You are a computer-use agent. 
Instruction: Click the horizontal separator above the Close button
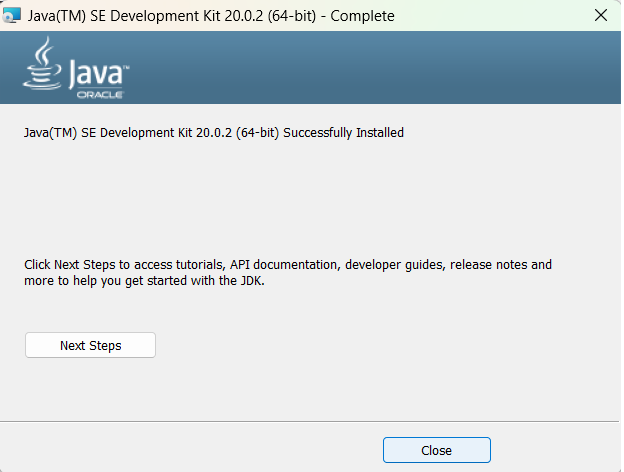pyautogui.click(x=310, y=421)
